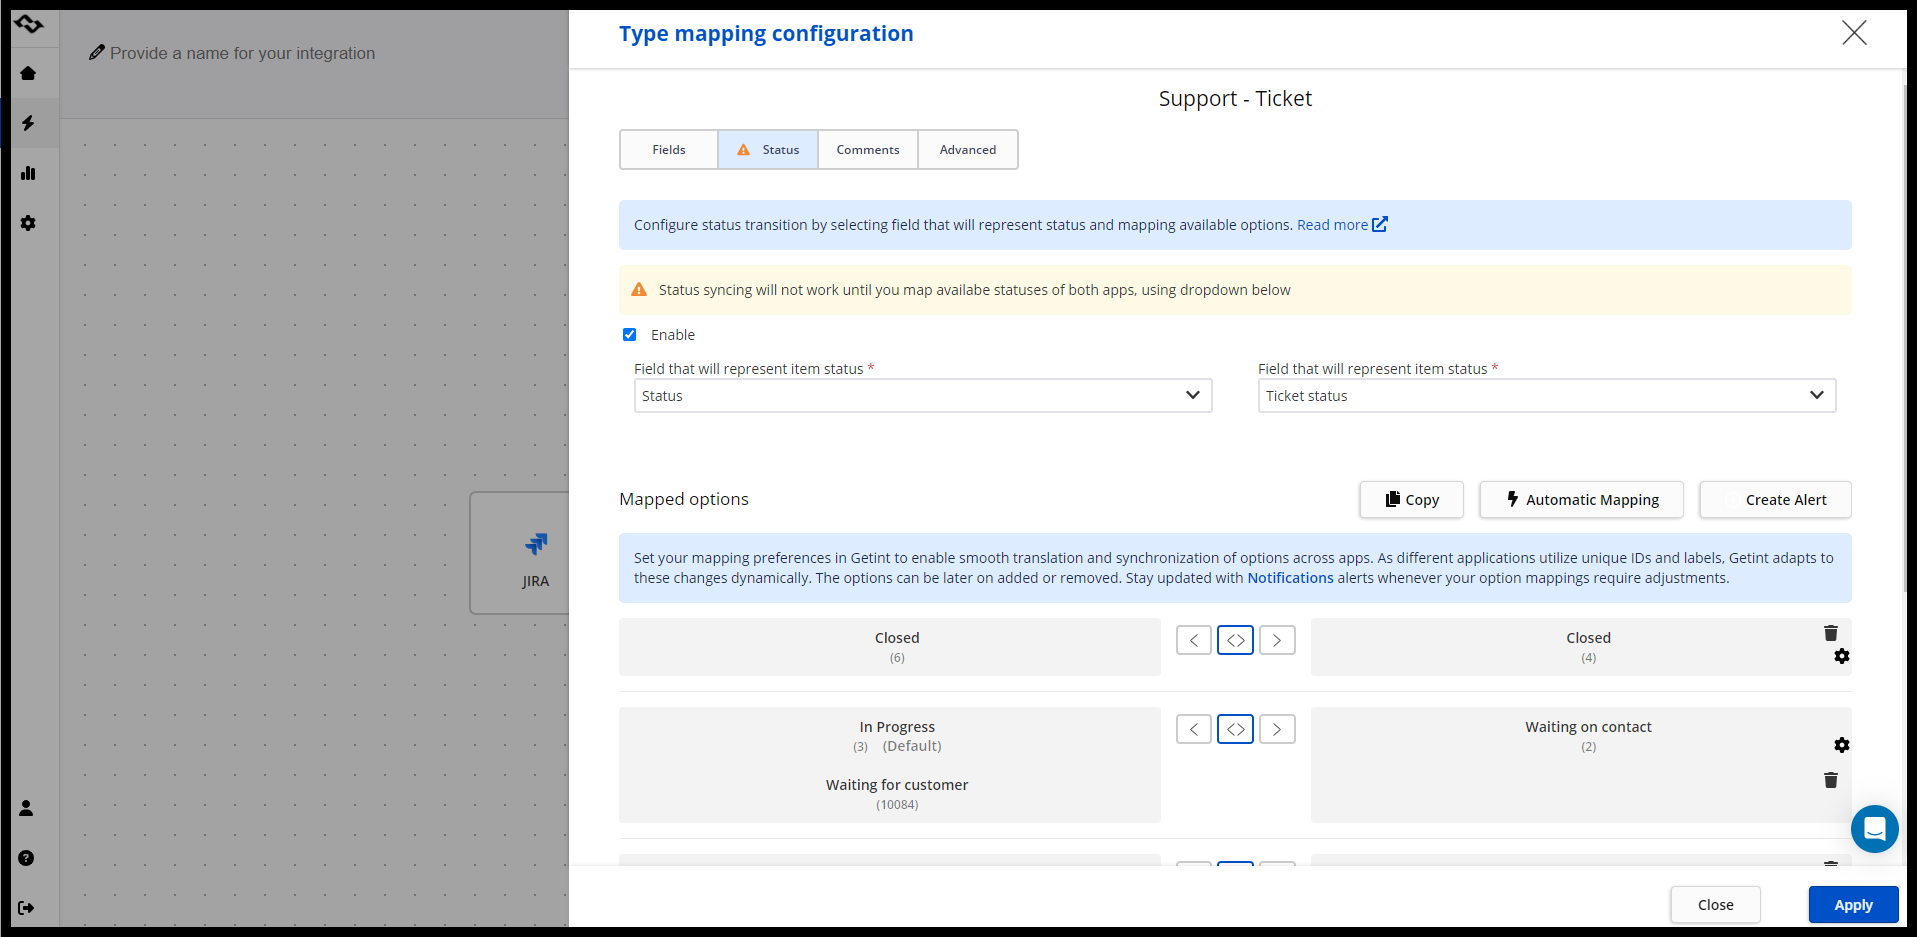Open the Read more link
The height and width of the screenshot is (937, 1917).
(x=1341, y=225)
